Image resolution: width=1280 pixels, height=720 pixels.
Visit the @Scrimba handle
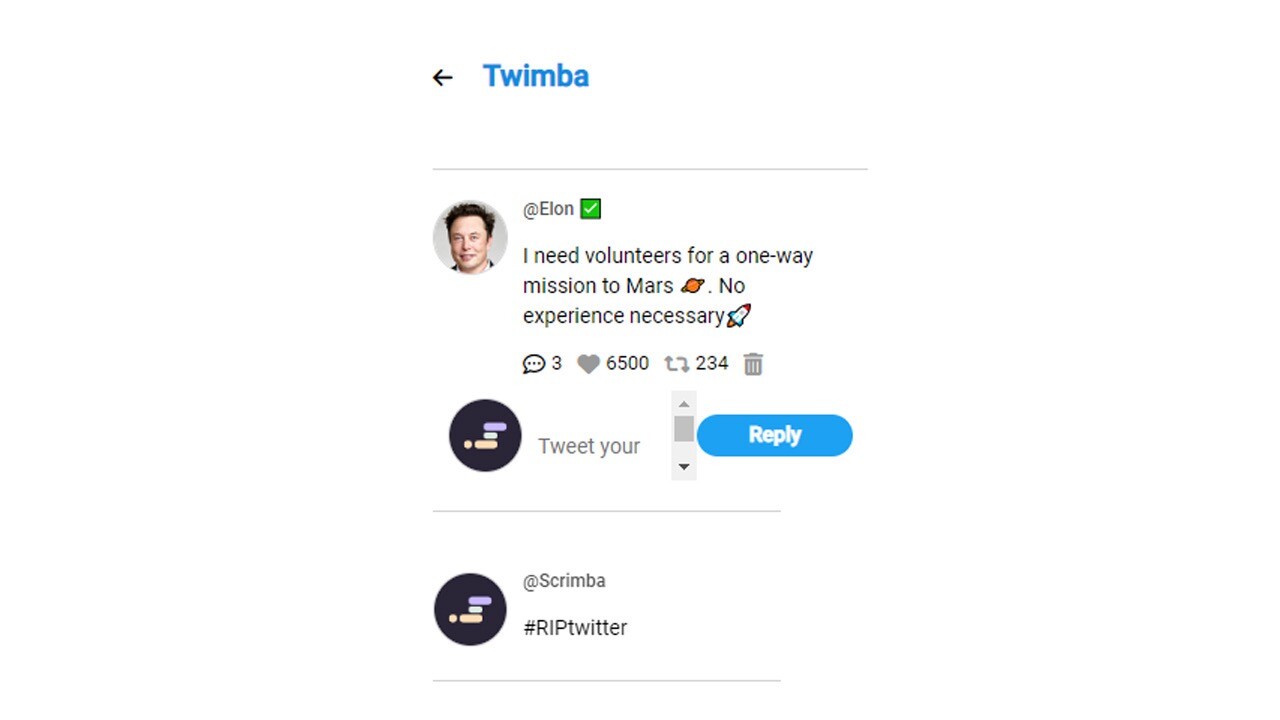tap(564, 581)
